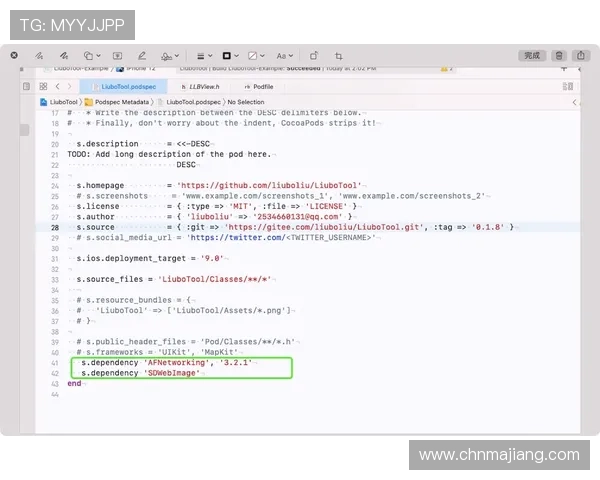
Task: Select the Draw freehand tool
Action: (63, 56)
